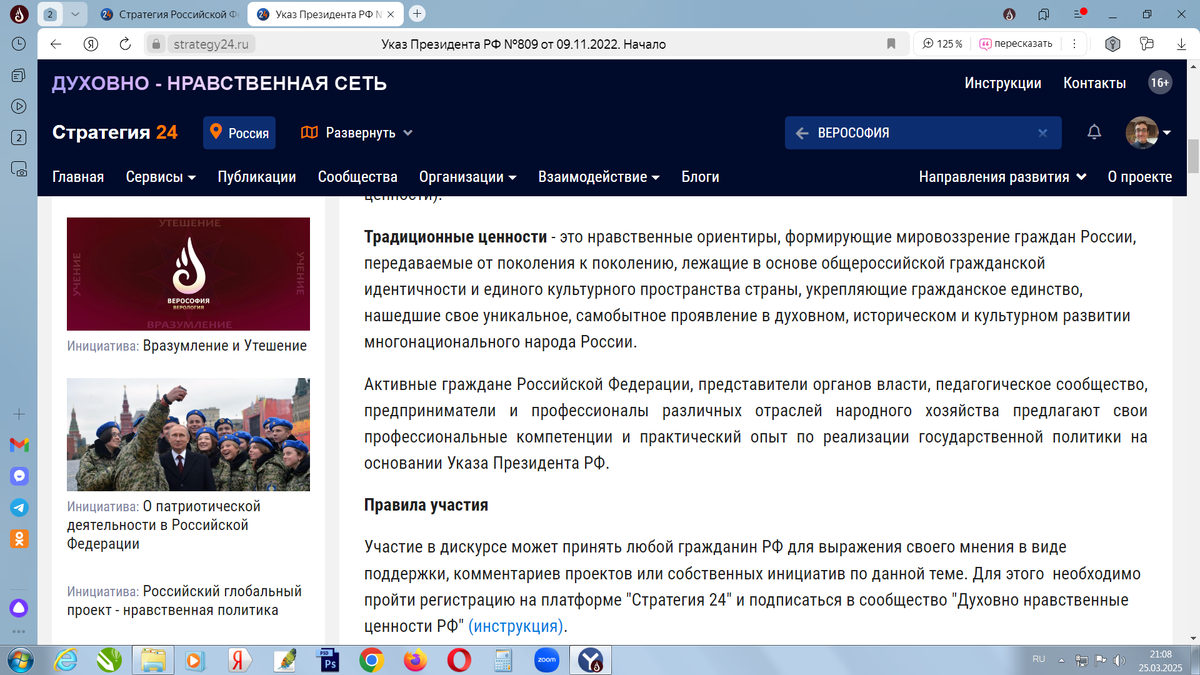Launch Internet Explorer from taskbar
Viewport: 1200px width, 675px height.
[67, 660]
